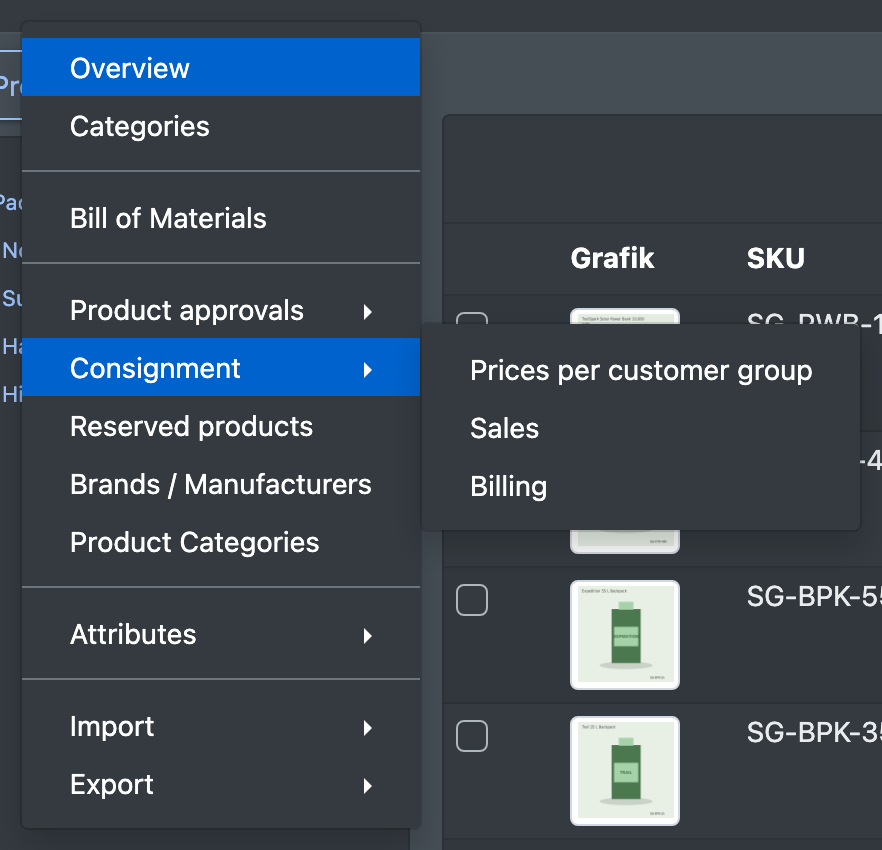Click the SG-BPK-35 SKU text

click(x=814, y=732)
